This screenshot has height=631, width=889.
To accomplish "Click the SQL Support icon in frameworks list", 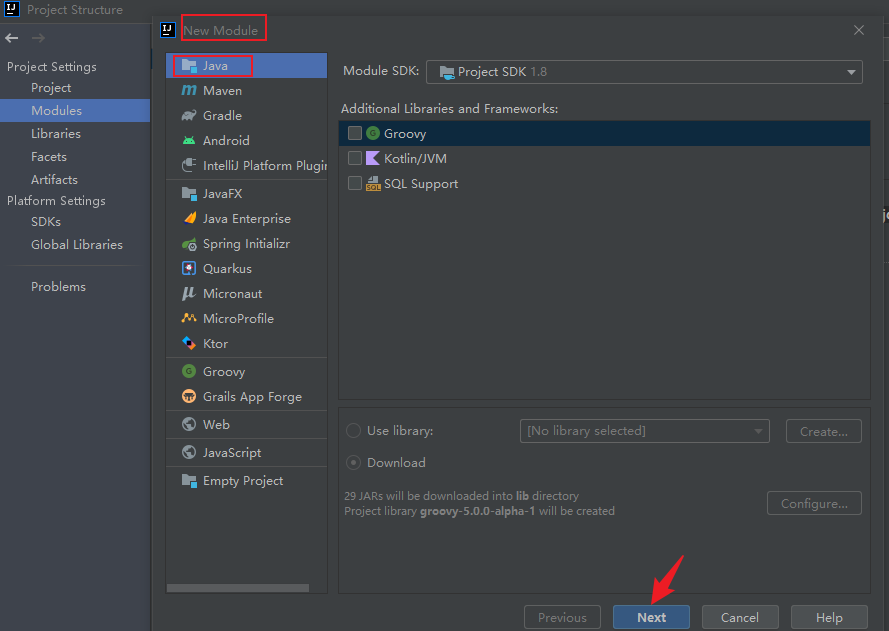I will pyautogui.click(x=373, y=184).
